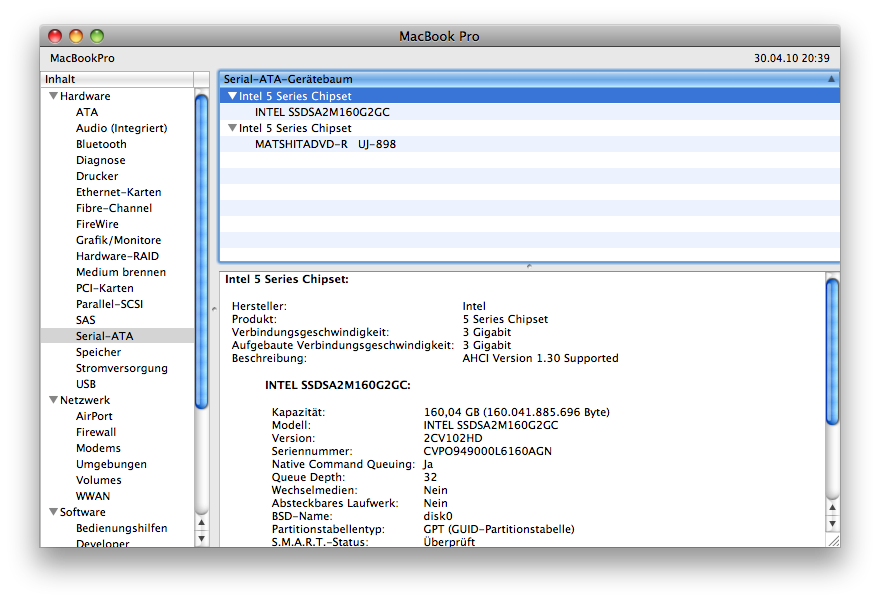This screenshot has width=880, height=602.
Task: Select Audio (Integriert) entry
Action: (122, 128)
